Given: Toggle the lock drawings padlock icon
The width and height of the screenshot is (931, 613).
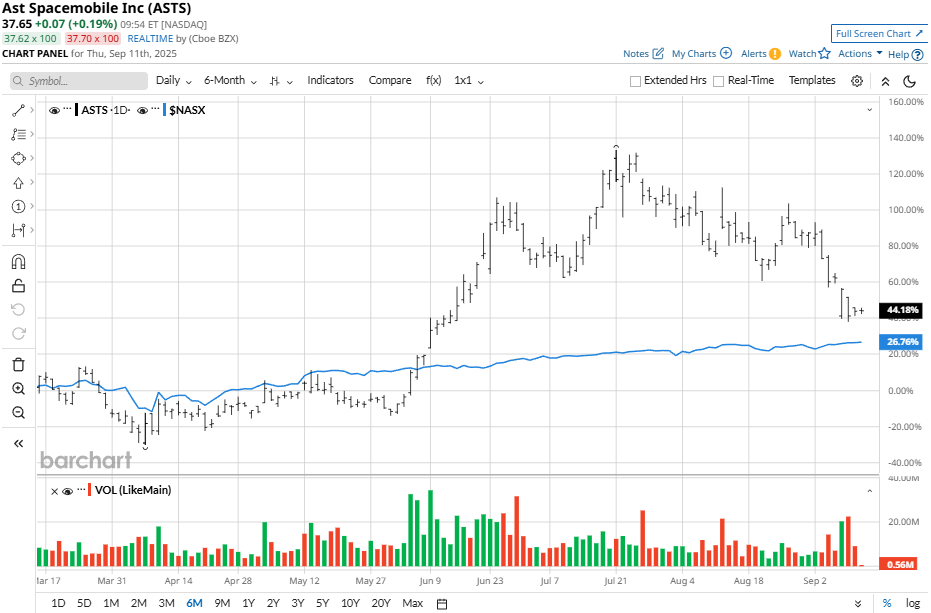Looking at the screenshot, I should click(18, 286).
